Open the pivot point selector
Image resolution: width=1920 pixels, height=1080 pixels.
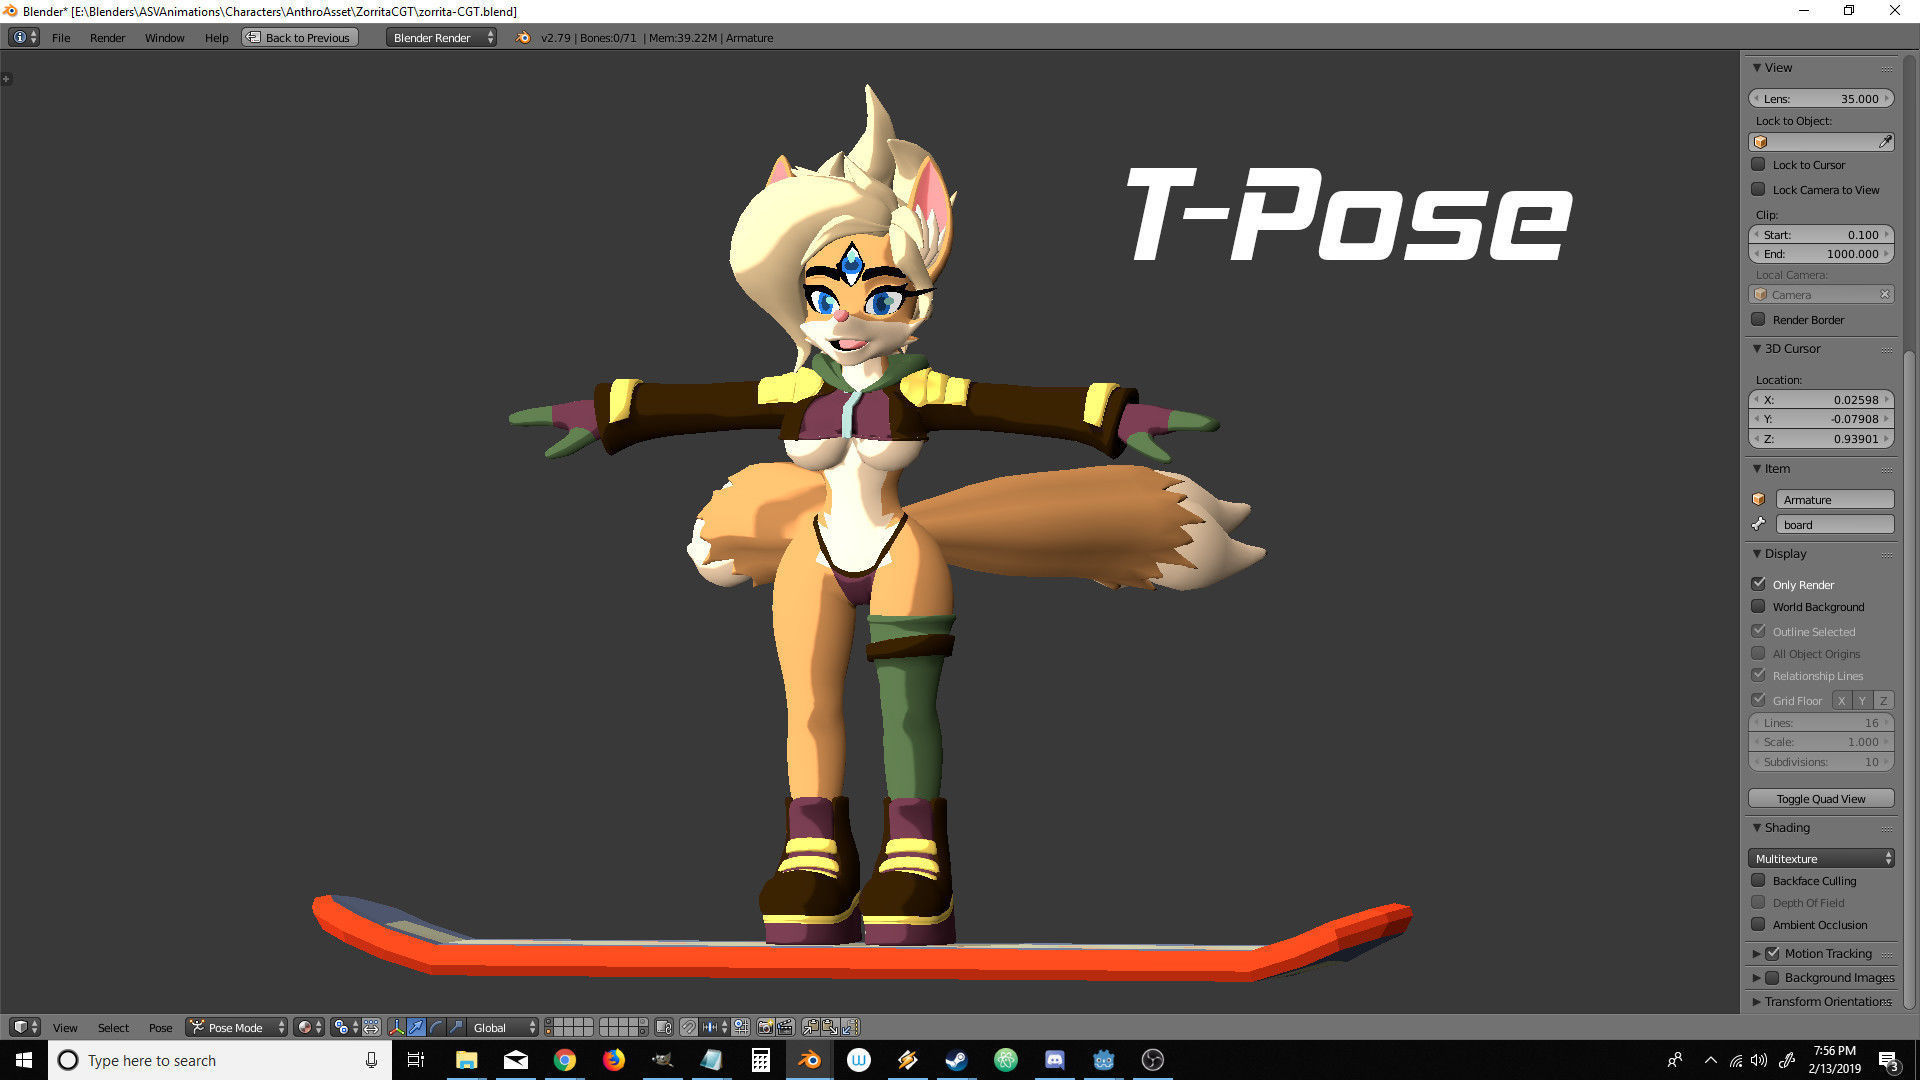tap(345, 1027)
